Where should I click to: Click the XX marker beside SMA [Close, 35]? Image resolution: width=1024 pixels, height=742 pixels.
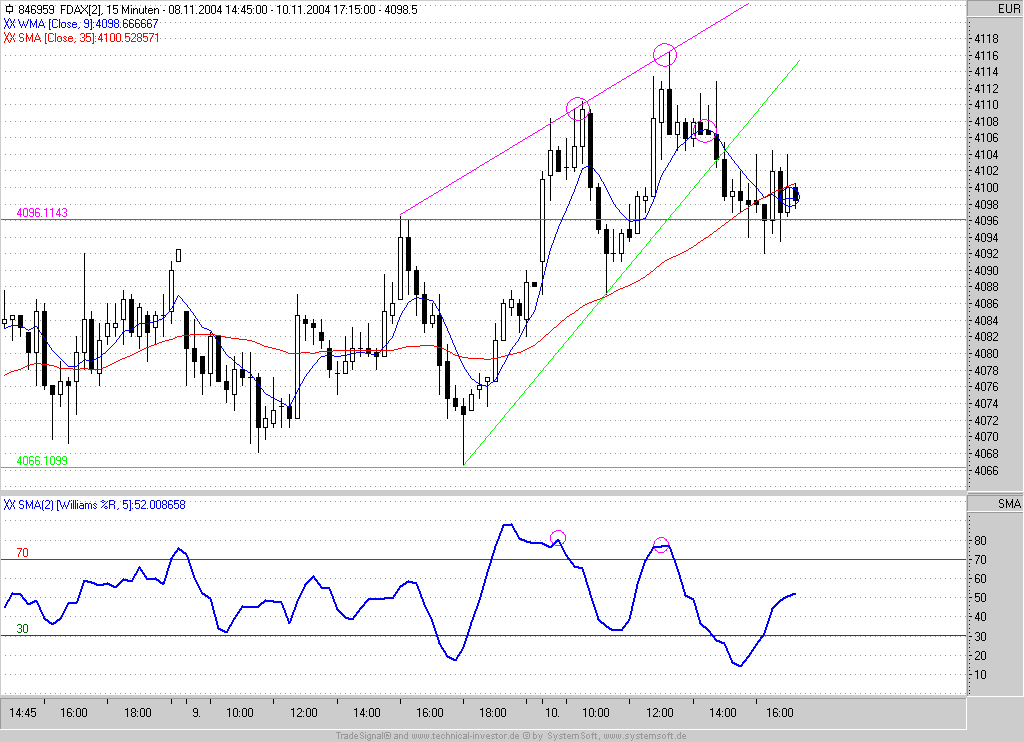[9, 38]
